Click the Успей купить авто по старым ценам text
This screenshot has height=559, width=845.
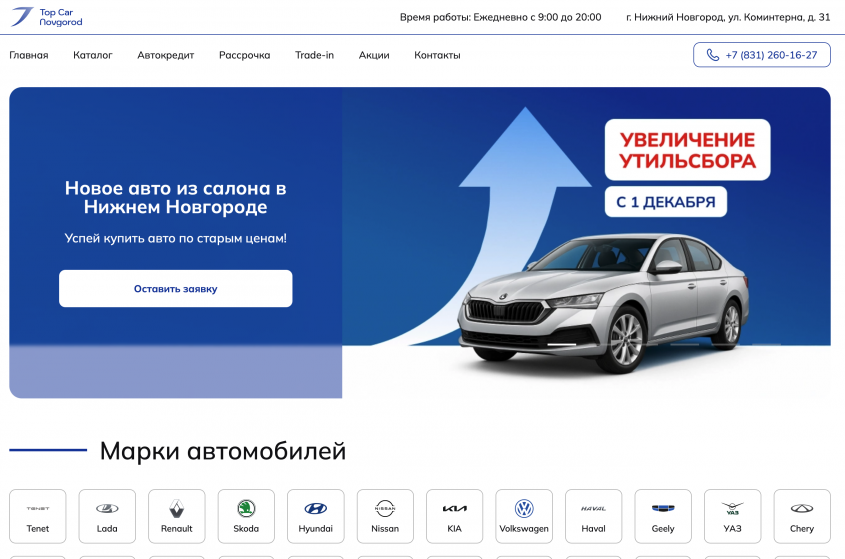[x=176, y=238]
